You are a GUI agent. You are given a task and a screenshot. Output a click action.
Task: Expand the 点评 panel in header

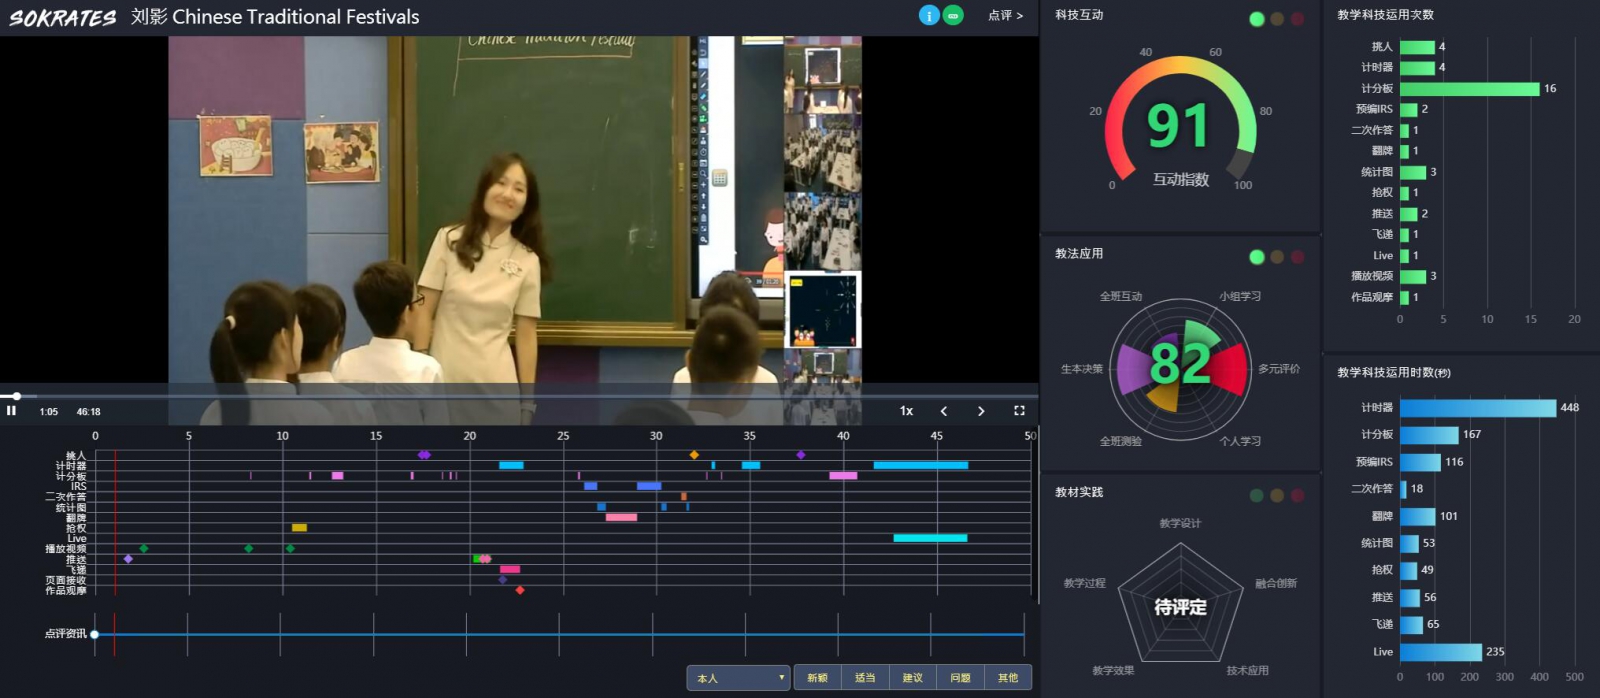1005,16
